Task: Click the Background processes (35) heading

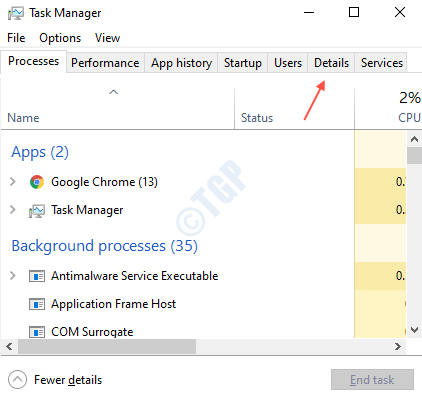Action: click(105, 246)
